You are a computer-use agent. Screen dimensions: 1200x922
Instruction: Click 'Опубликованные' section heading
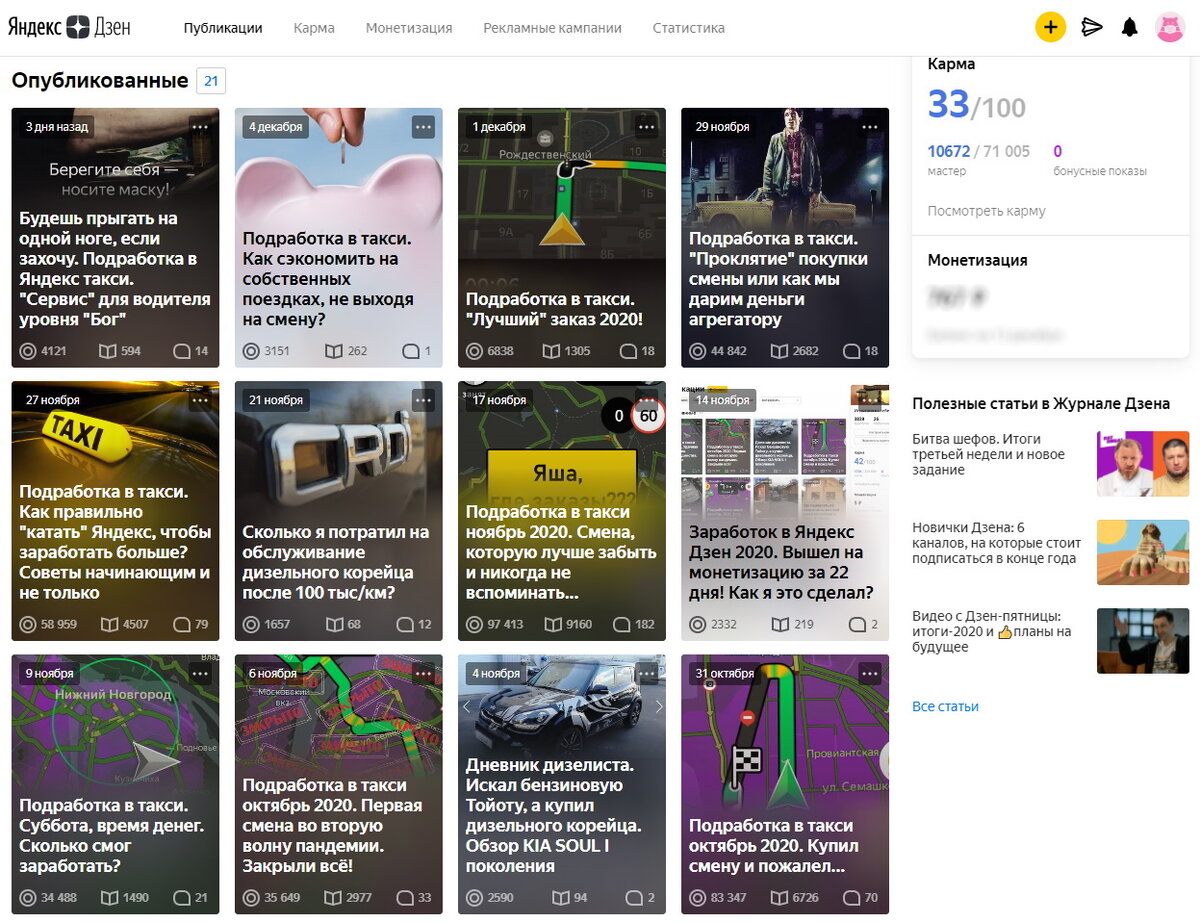pos(99,80)
